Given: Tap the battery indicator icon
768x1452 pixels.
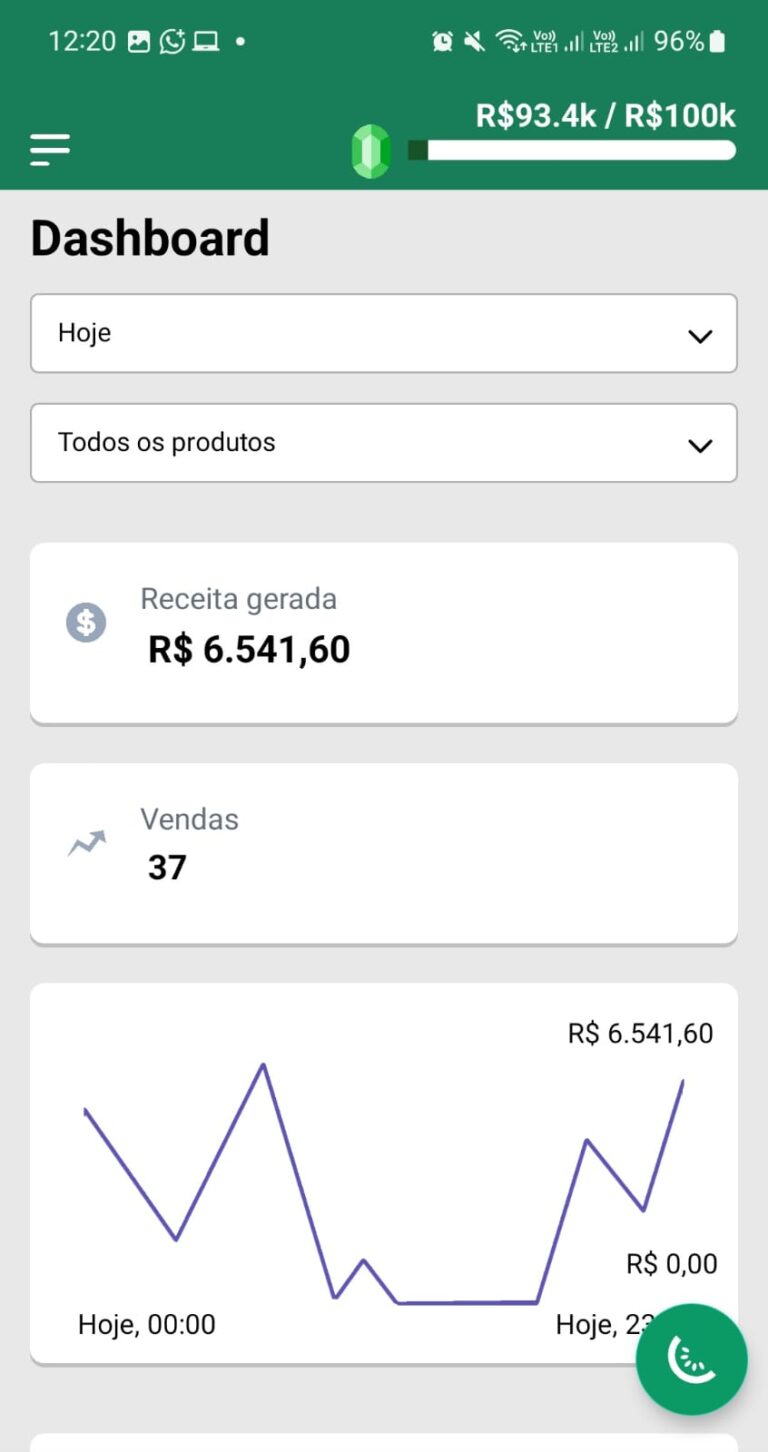Looking at the screenshot, I should [x=717, y=42].
